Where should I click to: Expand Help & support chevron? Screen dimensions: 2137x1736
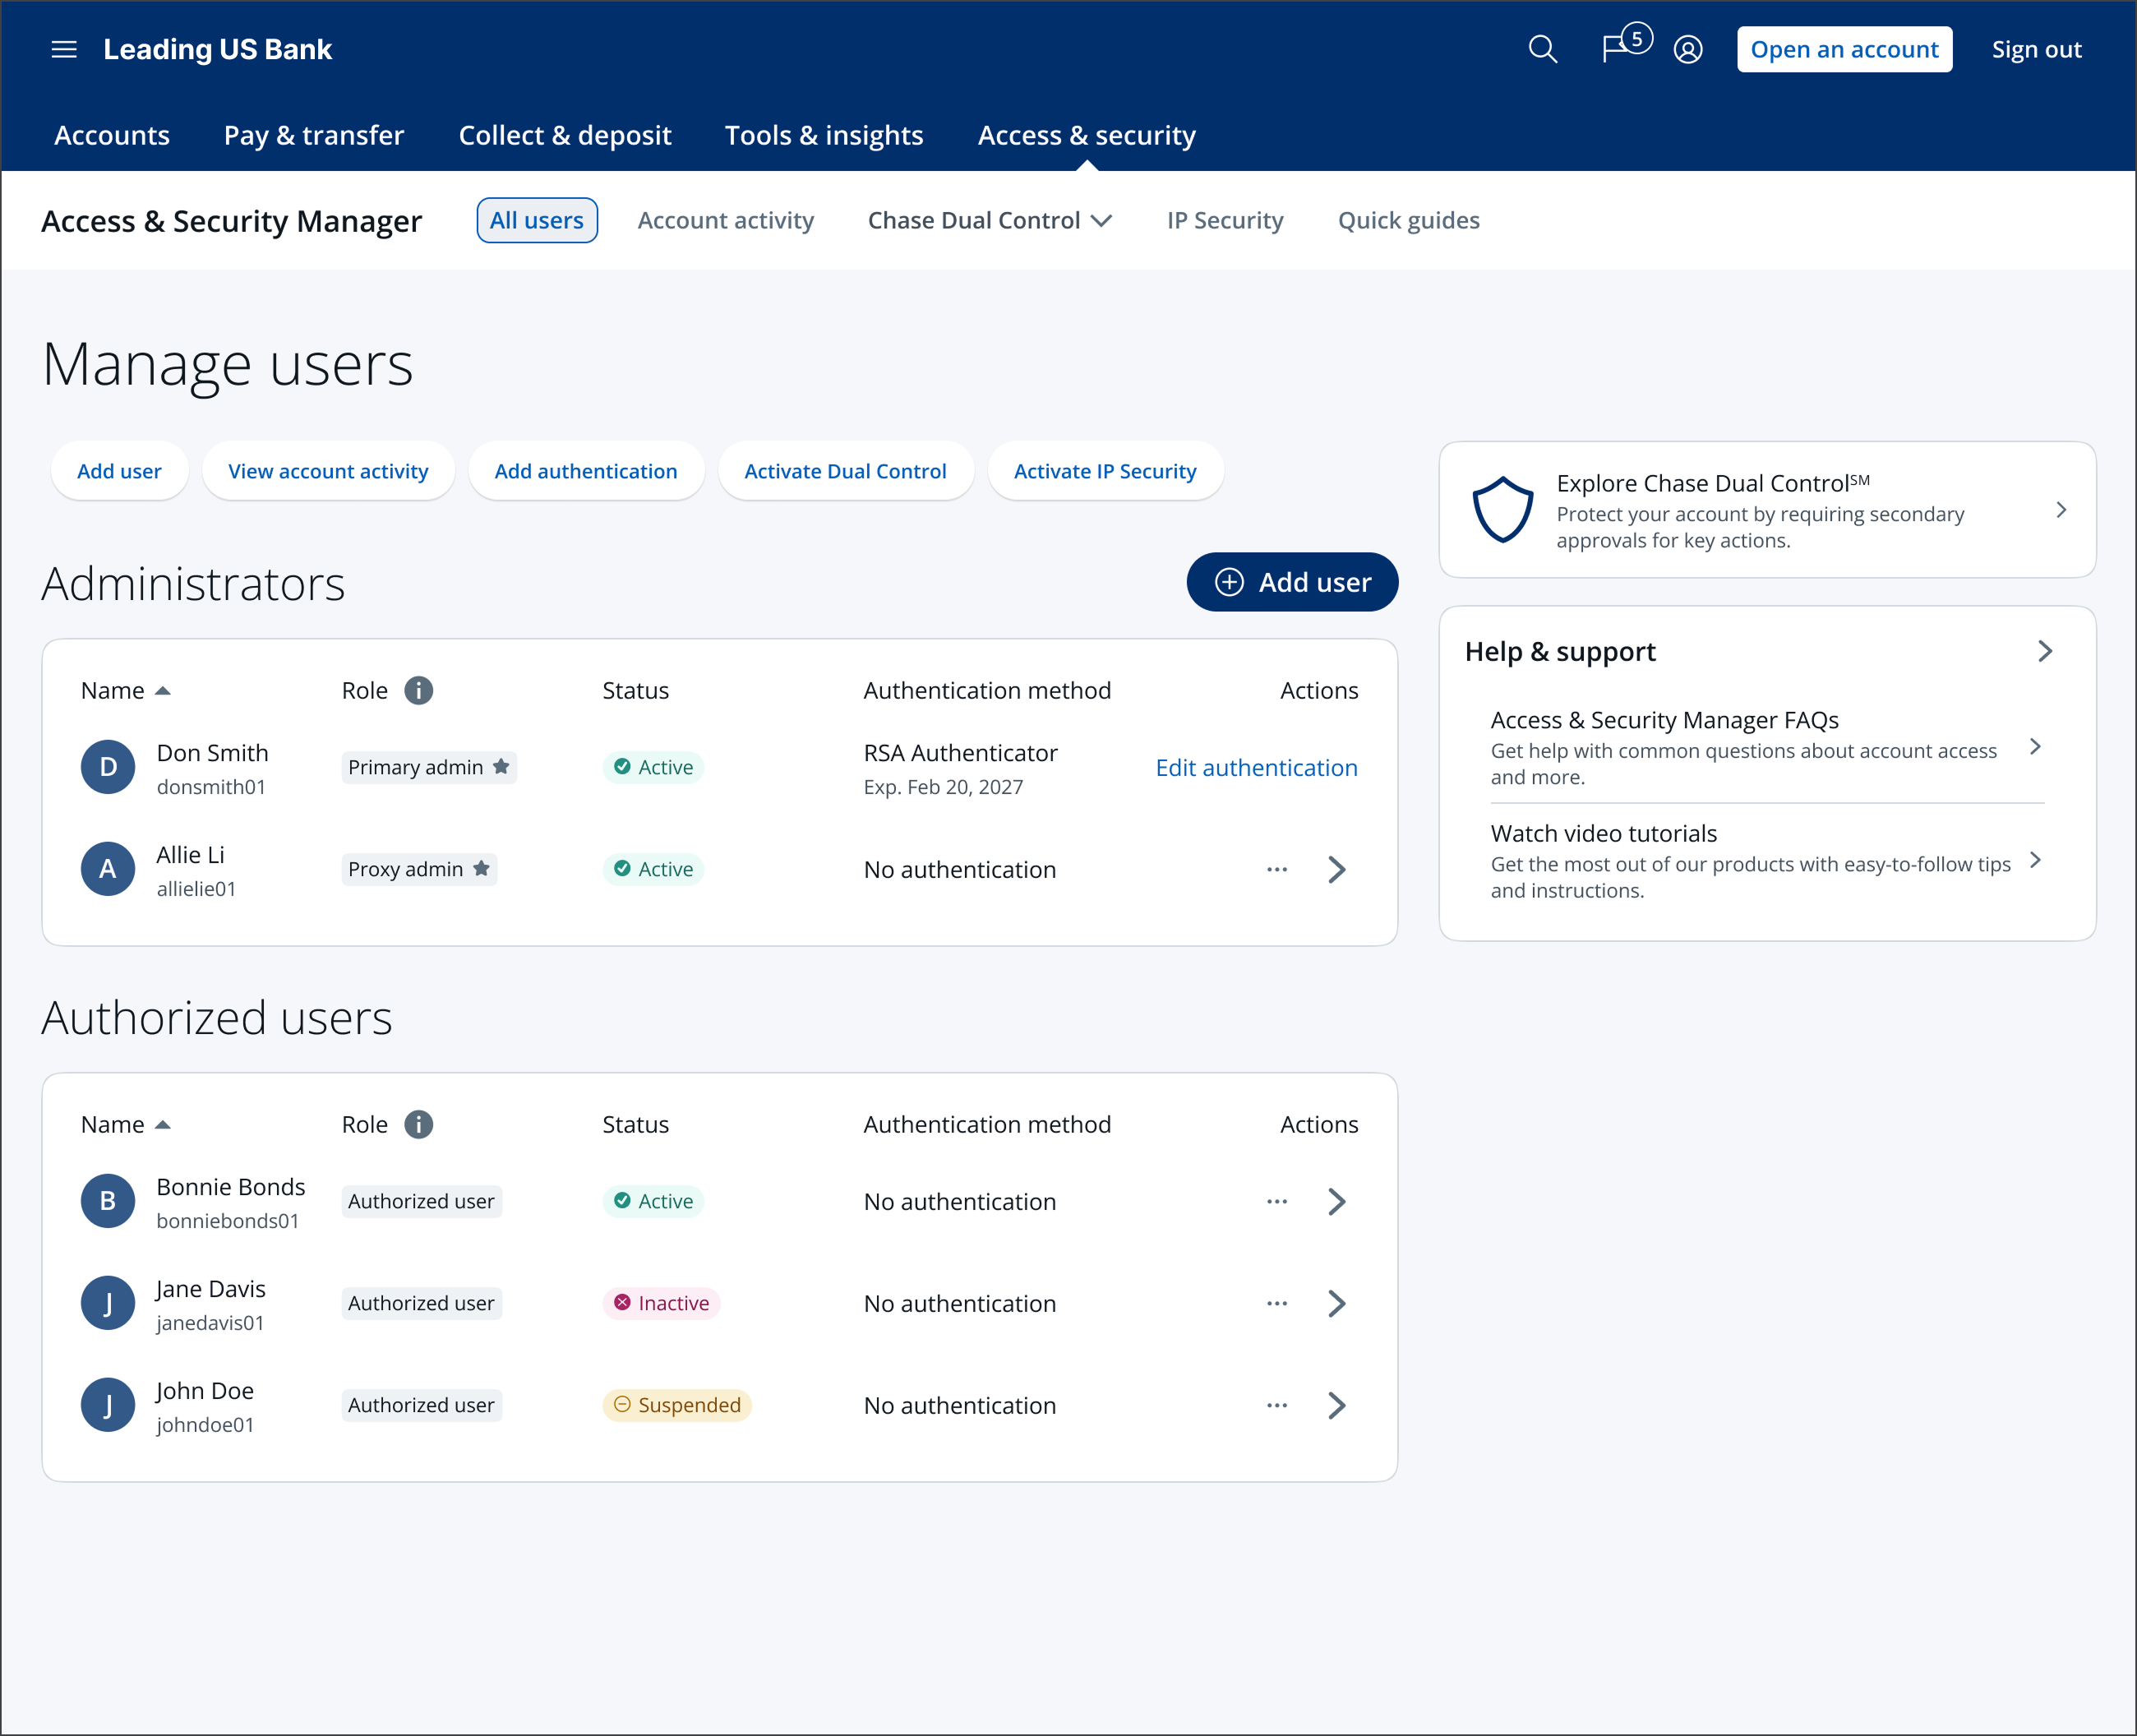(2045, 651)
